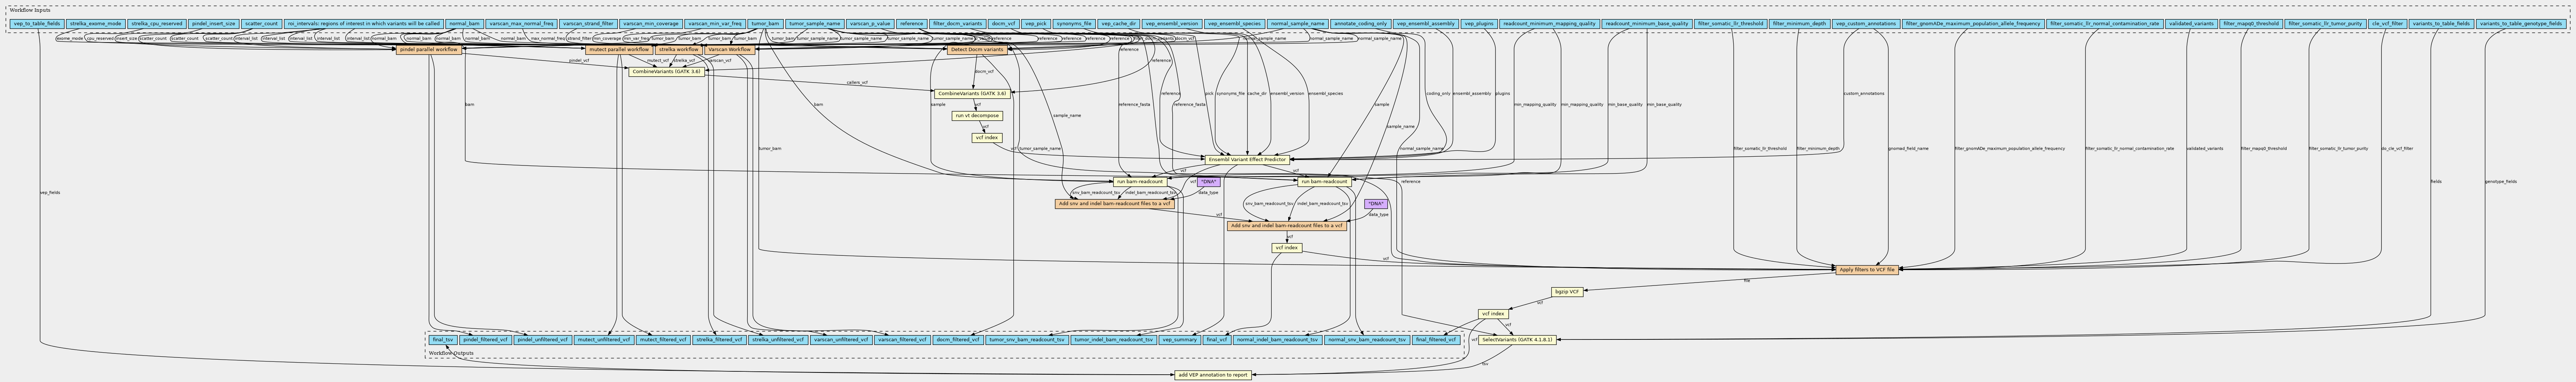Click the validated_variants input node
This screenshot has height=382, width=2576.
coord(2191,23)
